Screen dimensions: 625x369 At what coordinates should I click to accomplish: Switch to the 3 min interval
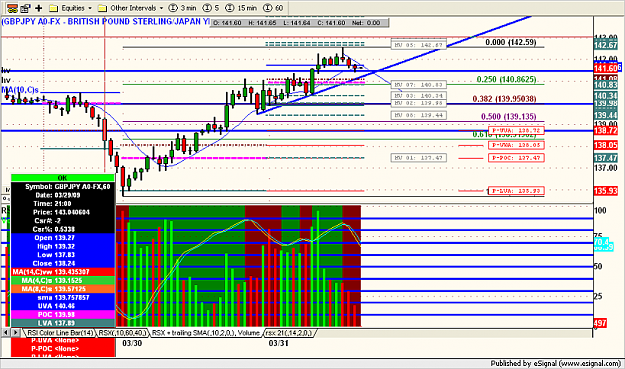tap(182, 8)
